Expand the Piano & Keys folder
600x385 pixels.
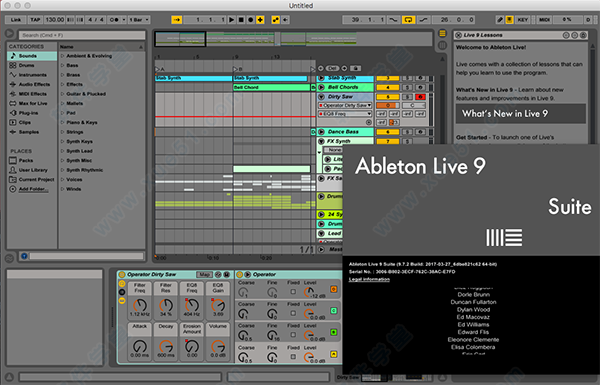[62, 122]
